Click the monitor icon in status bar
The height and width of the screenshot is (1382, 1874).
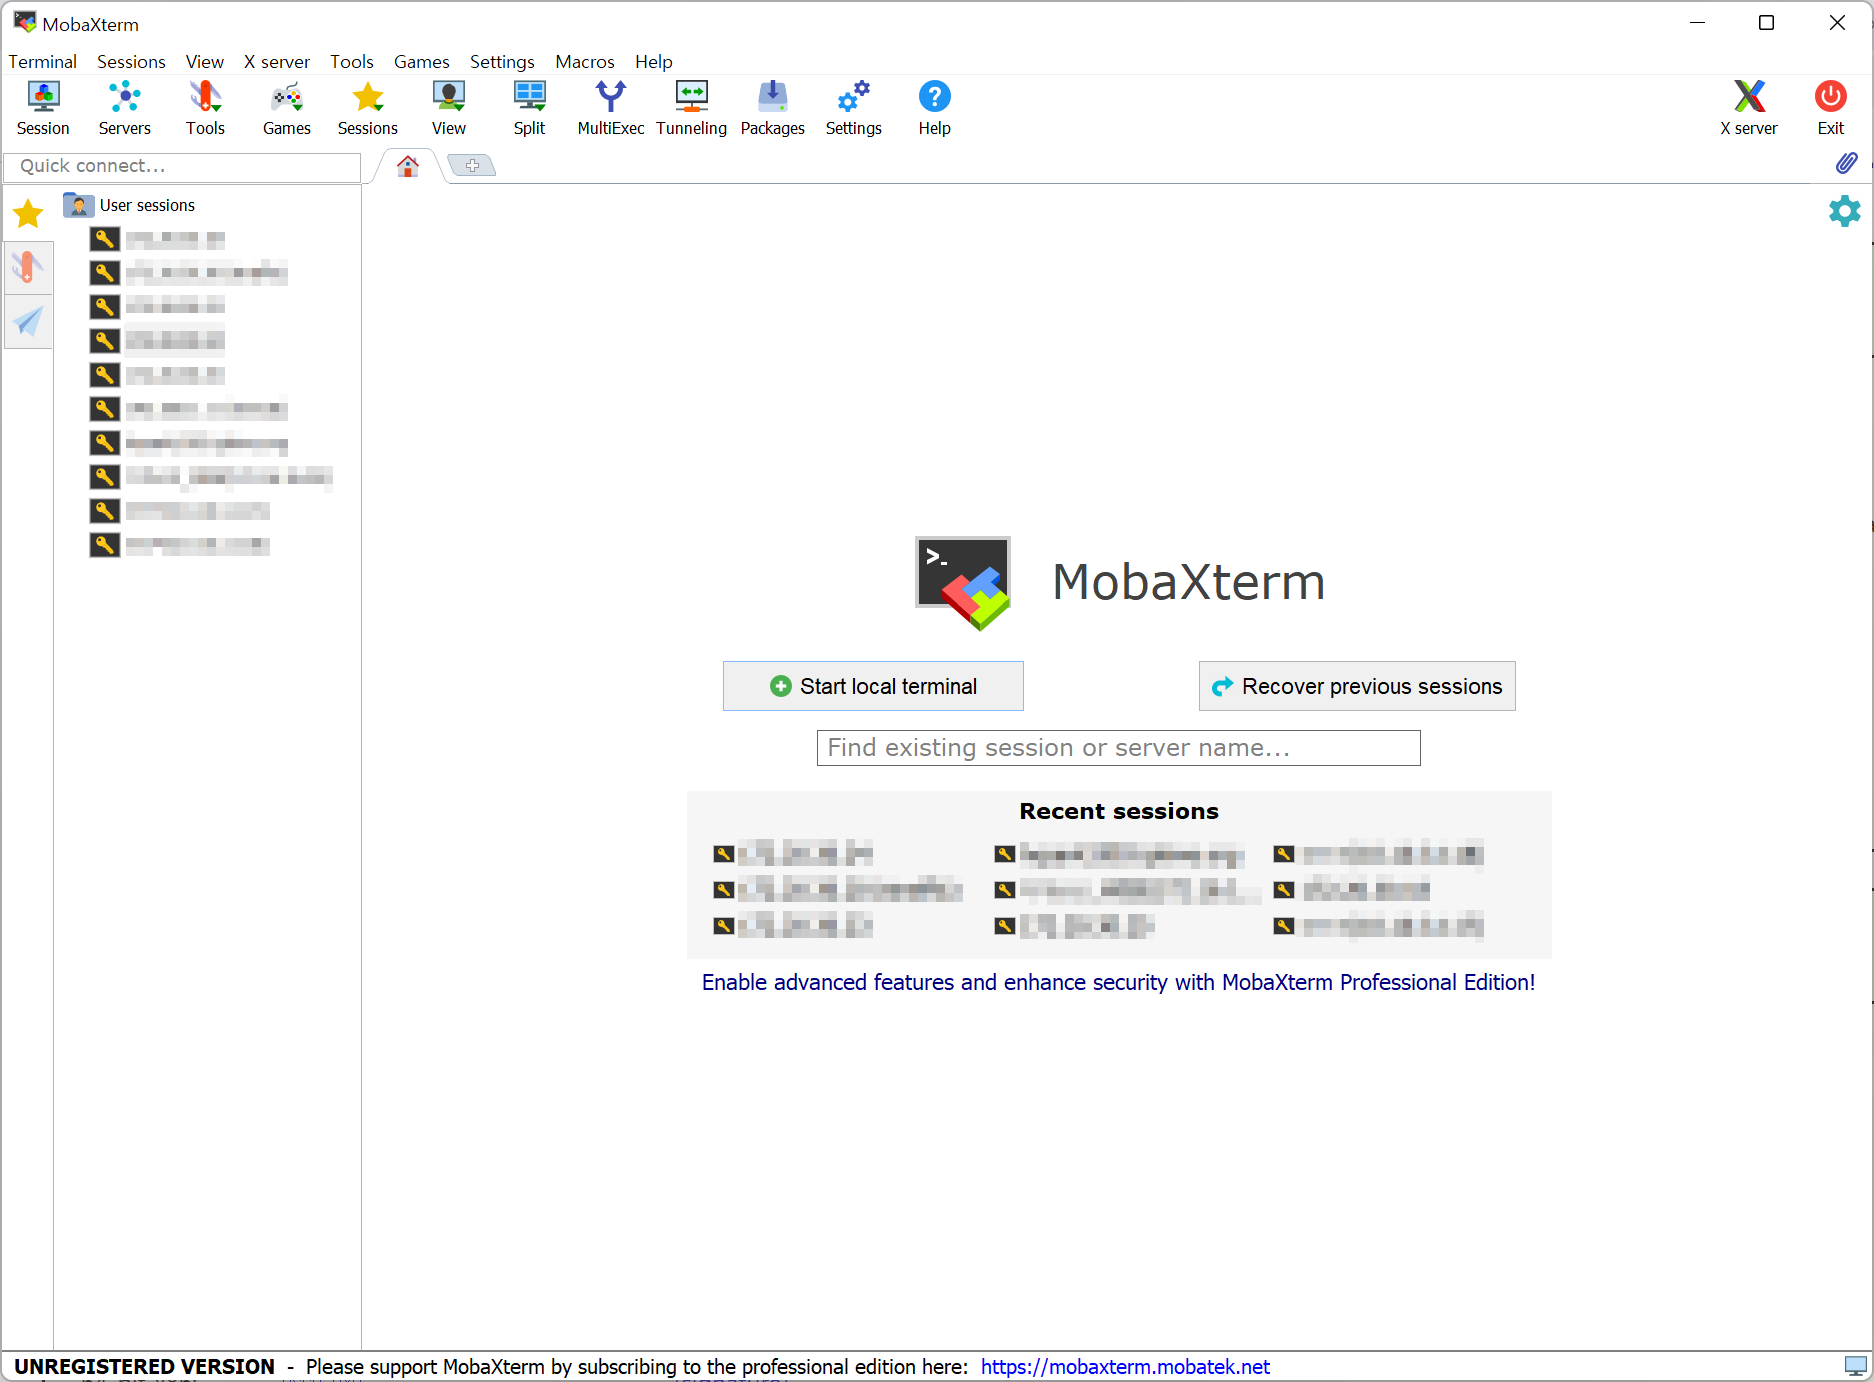pyautogui.click(x=1856, y=1366)
